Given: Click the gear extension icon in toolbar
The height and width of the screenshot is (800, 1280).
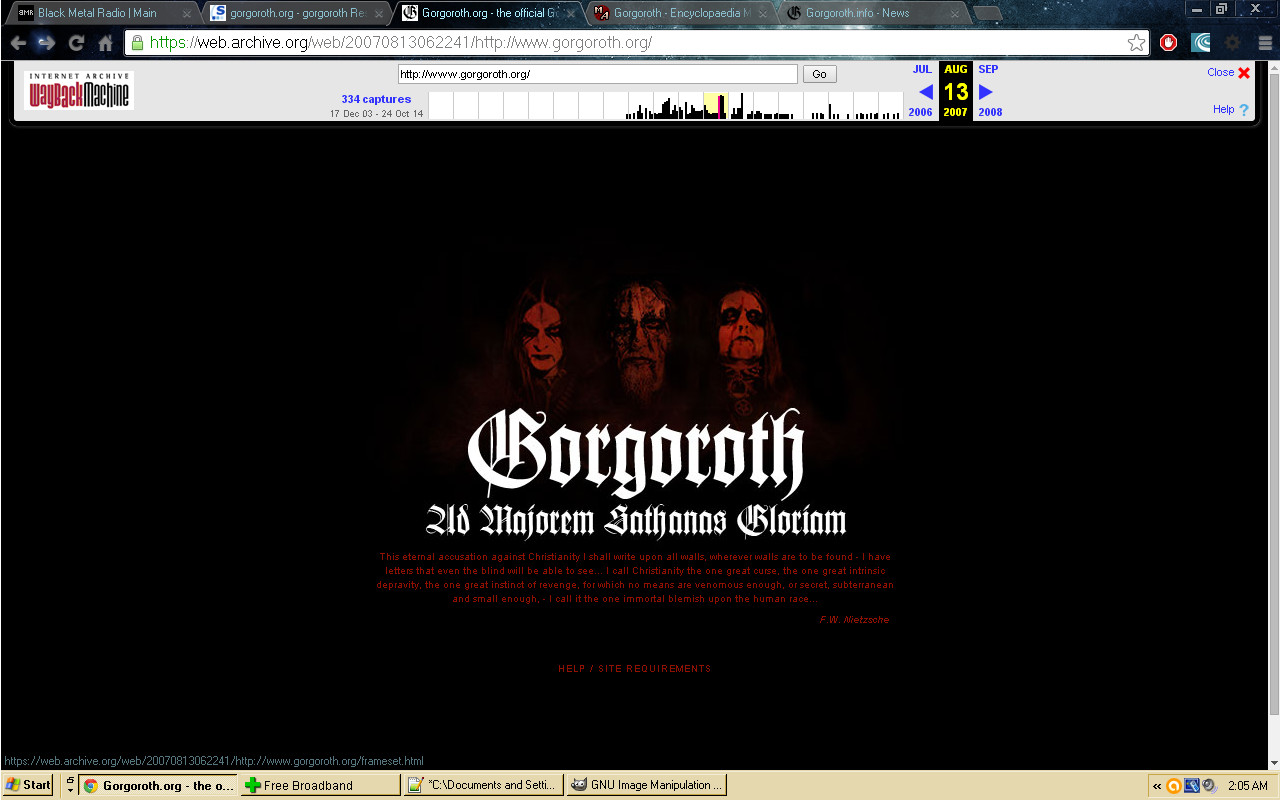Looking at the screenshot, I should point(1233,43).
